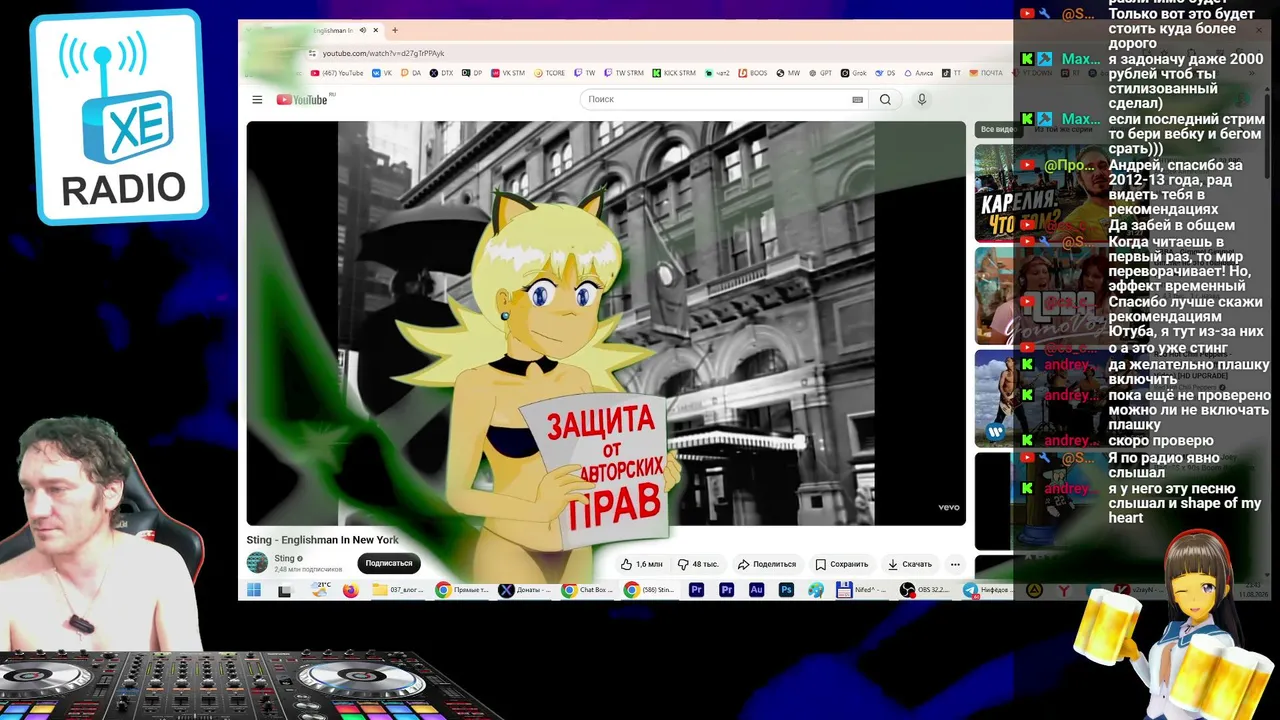1280x720 pixels.
Task: Open Telegram Нифёдов in the taskbar
Action: coord(988,590)
